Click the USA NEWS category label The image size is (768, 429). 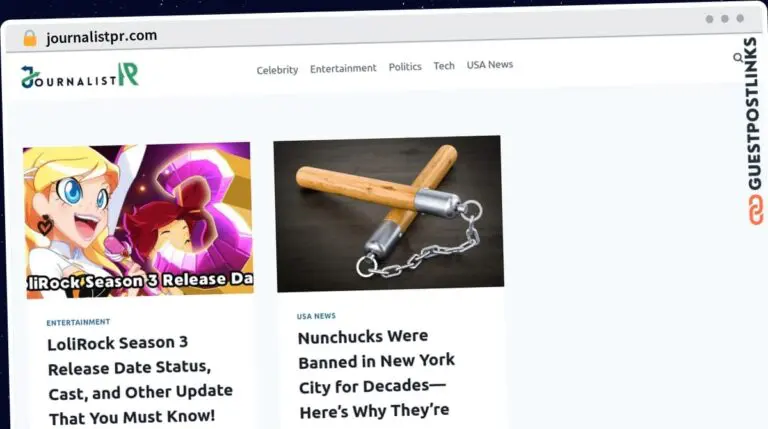[316, 316]
